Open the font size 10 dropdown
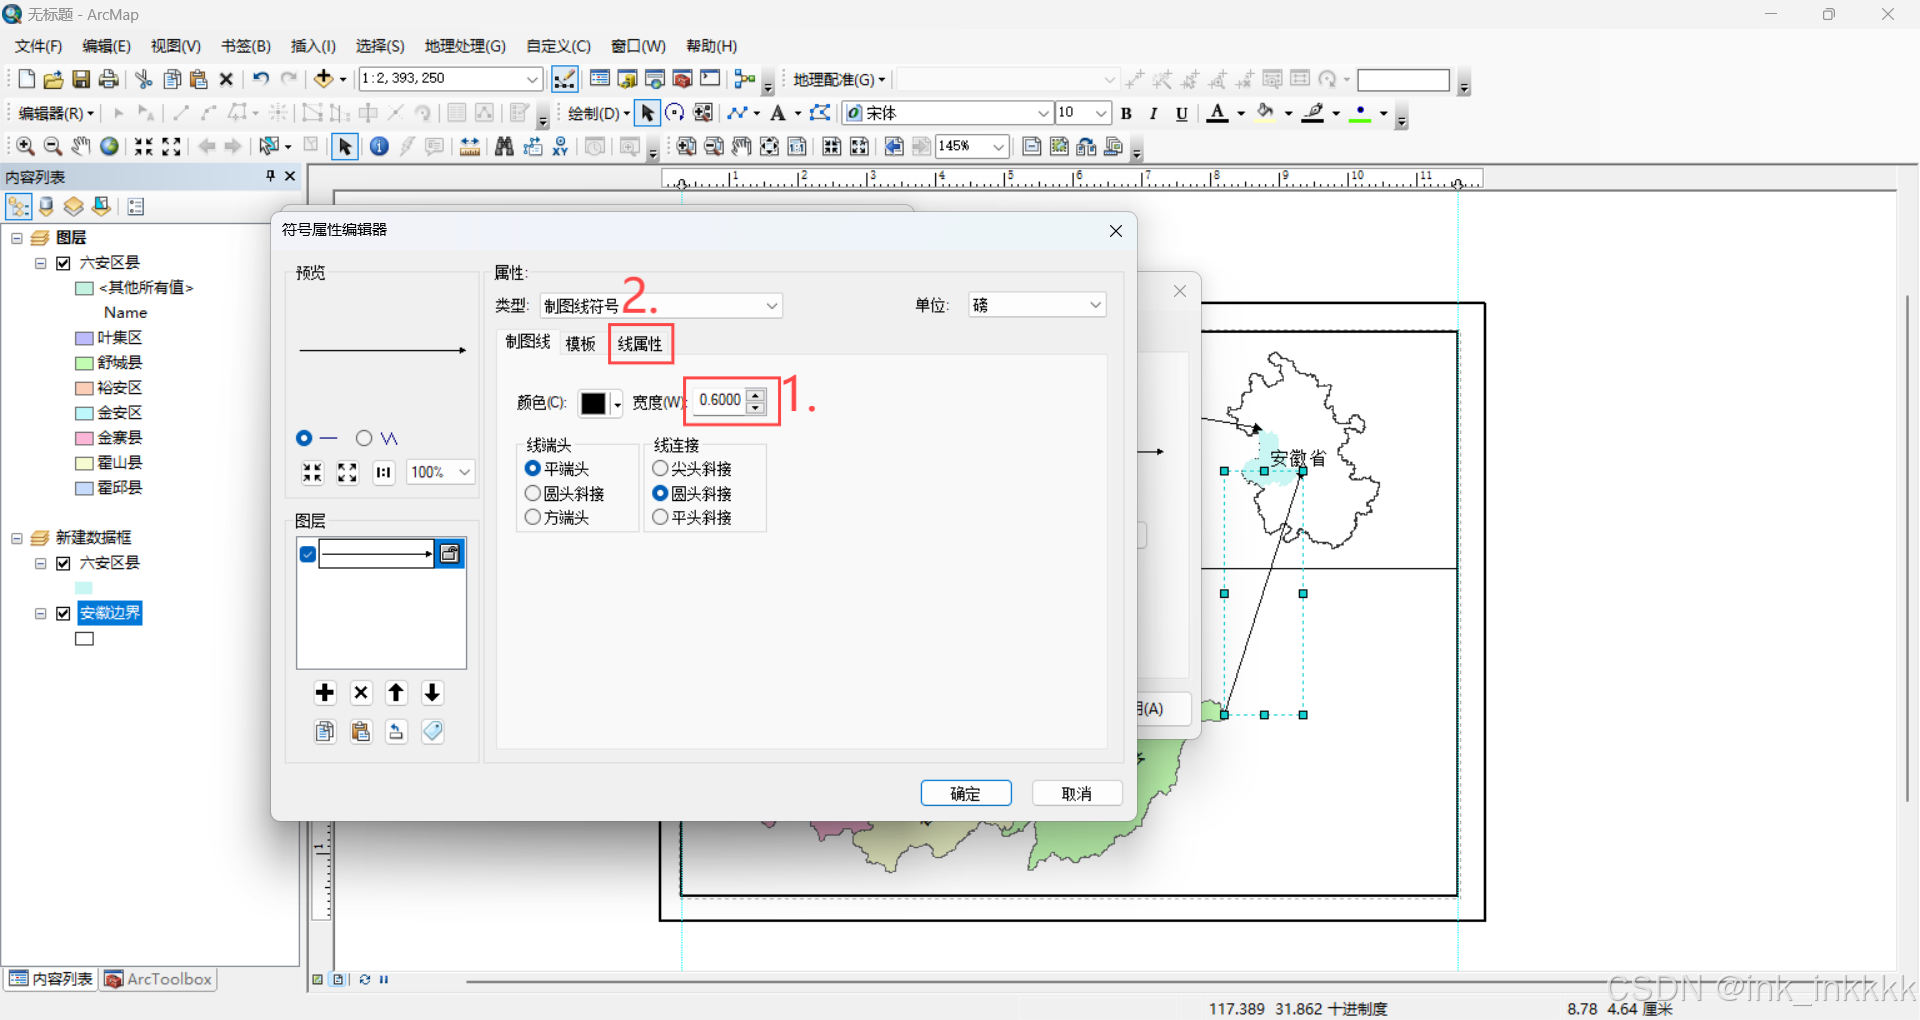This screenshot has width=1920, height=1020. point(1101,113)
